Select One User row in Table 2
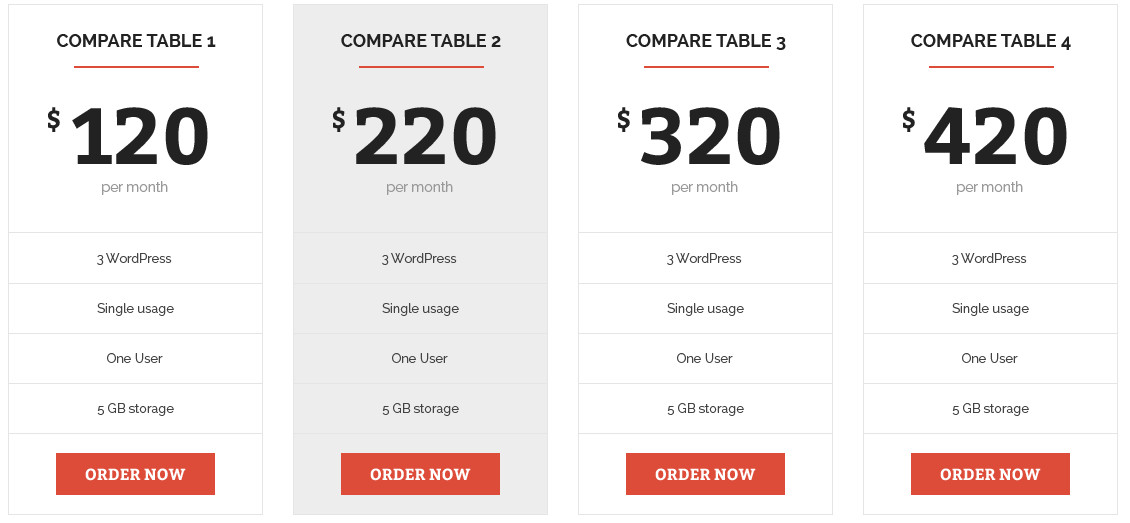1130x523 pixels. [x=420, y=358]
